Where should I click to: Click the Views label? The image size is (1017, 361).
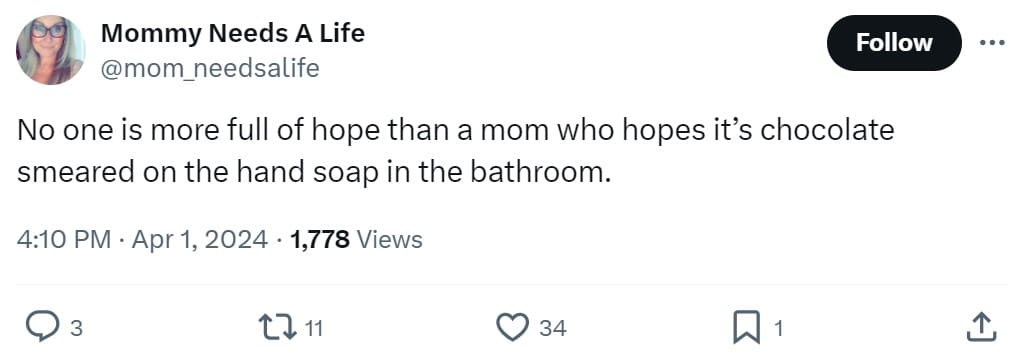click(390, 240)
